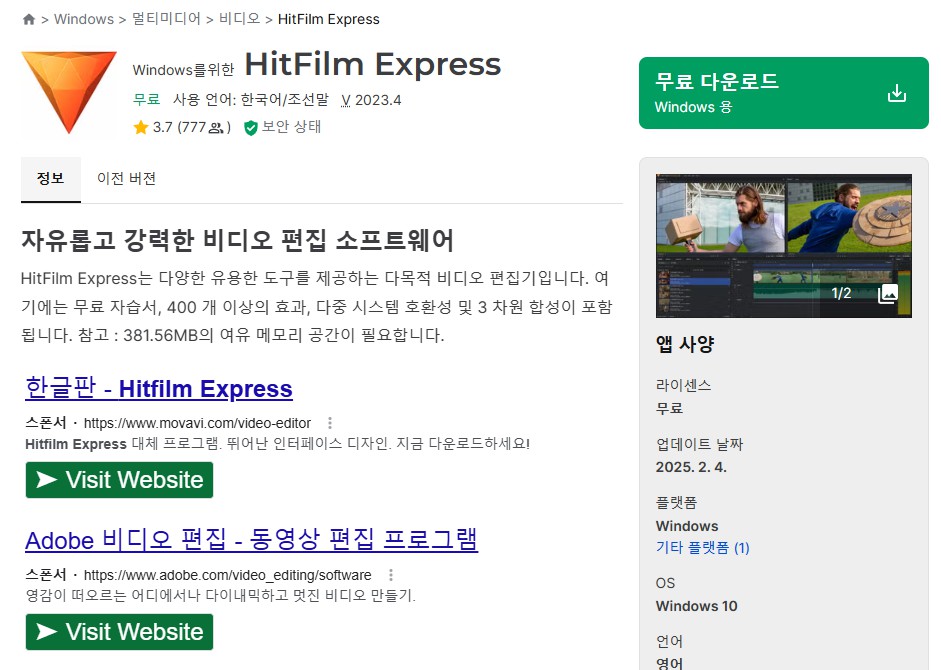Viewport: 941px width, 670px height.
Task: Click the 사용 언어: 한국어/조선말 text
Action: [x=251, y=100]
